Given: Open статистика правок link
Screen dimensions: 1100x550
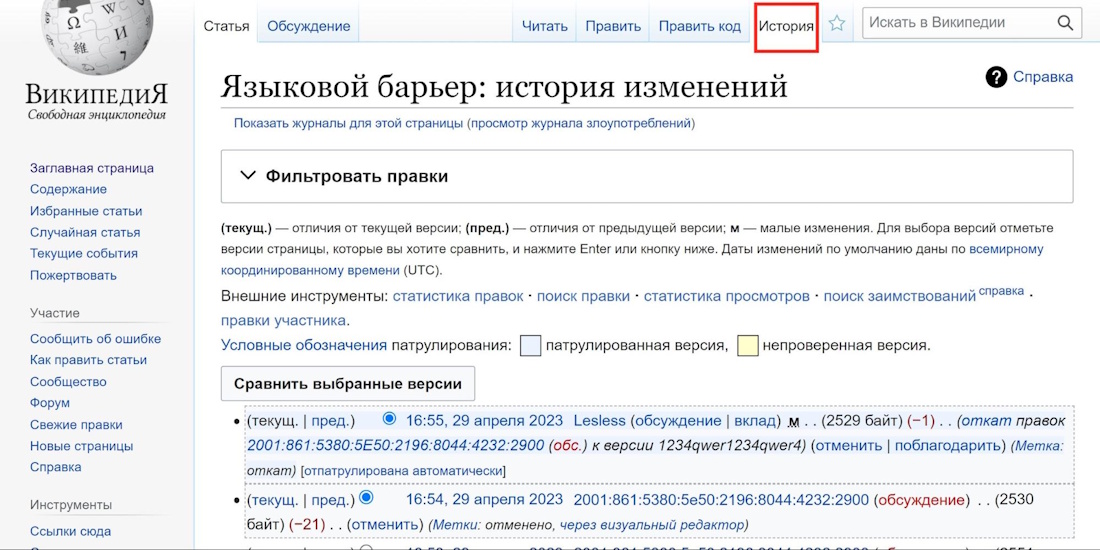Looking at the screenshot, I should 458,296.
